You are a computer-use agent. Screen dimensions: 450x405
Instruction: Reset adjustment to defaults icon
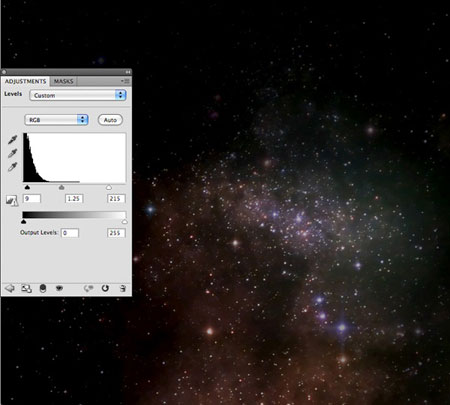105,288
